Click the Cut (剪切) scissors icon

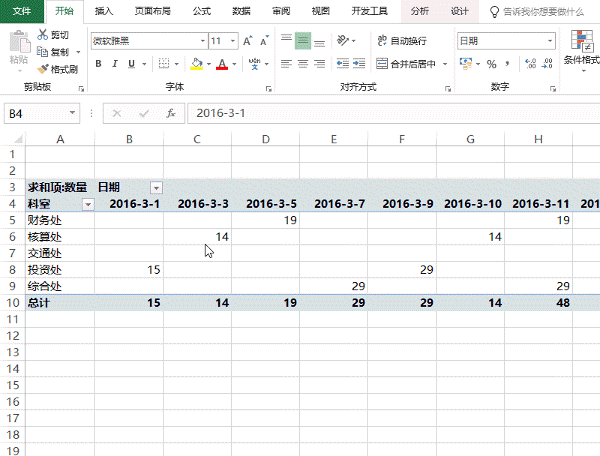pyautogui.click(x=42, y=35)
